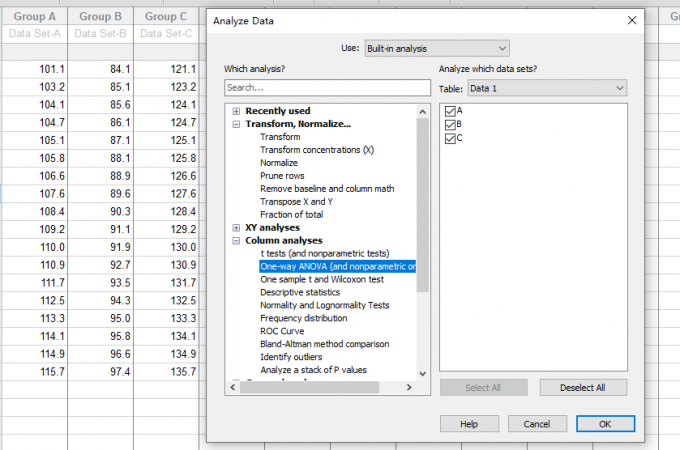This screenshot has width=680, height=450.
Task: Open the Table Data 1 dropdown
Action: (547, 88)
